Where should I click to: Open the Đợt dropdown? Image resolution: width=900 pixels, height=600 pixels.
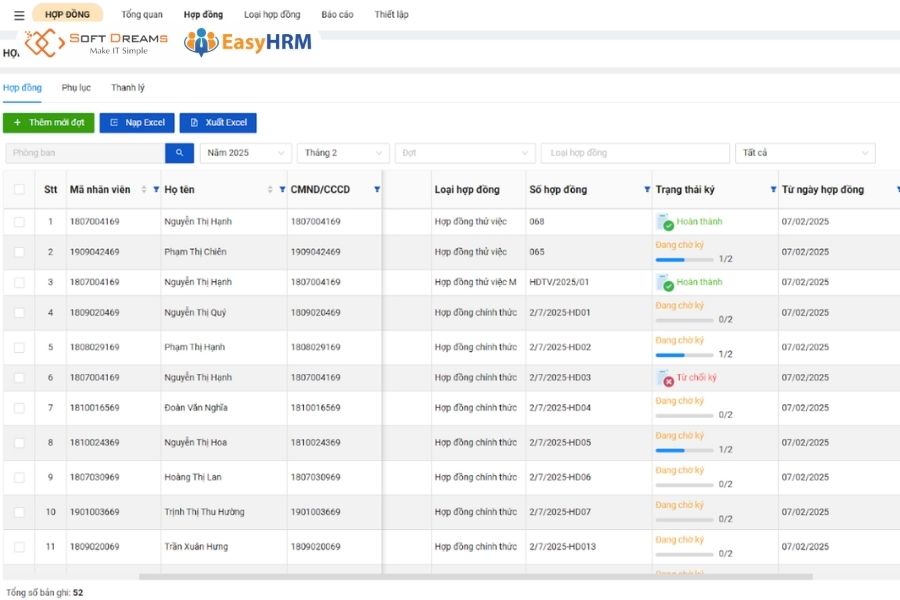tap(465, 153)
